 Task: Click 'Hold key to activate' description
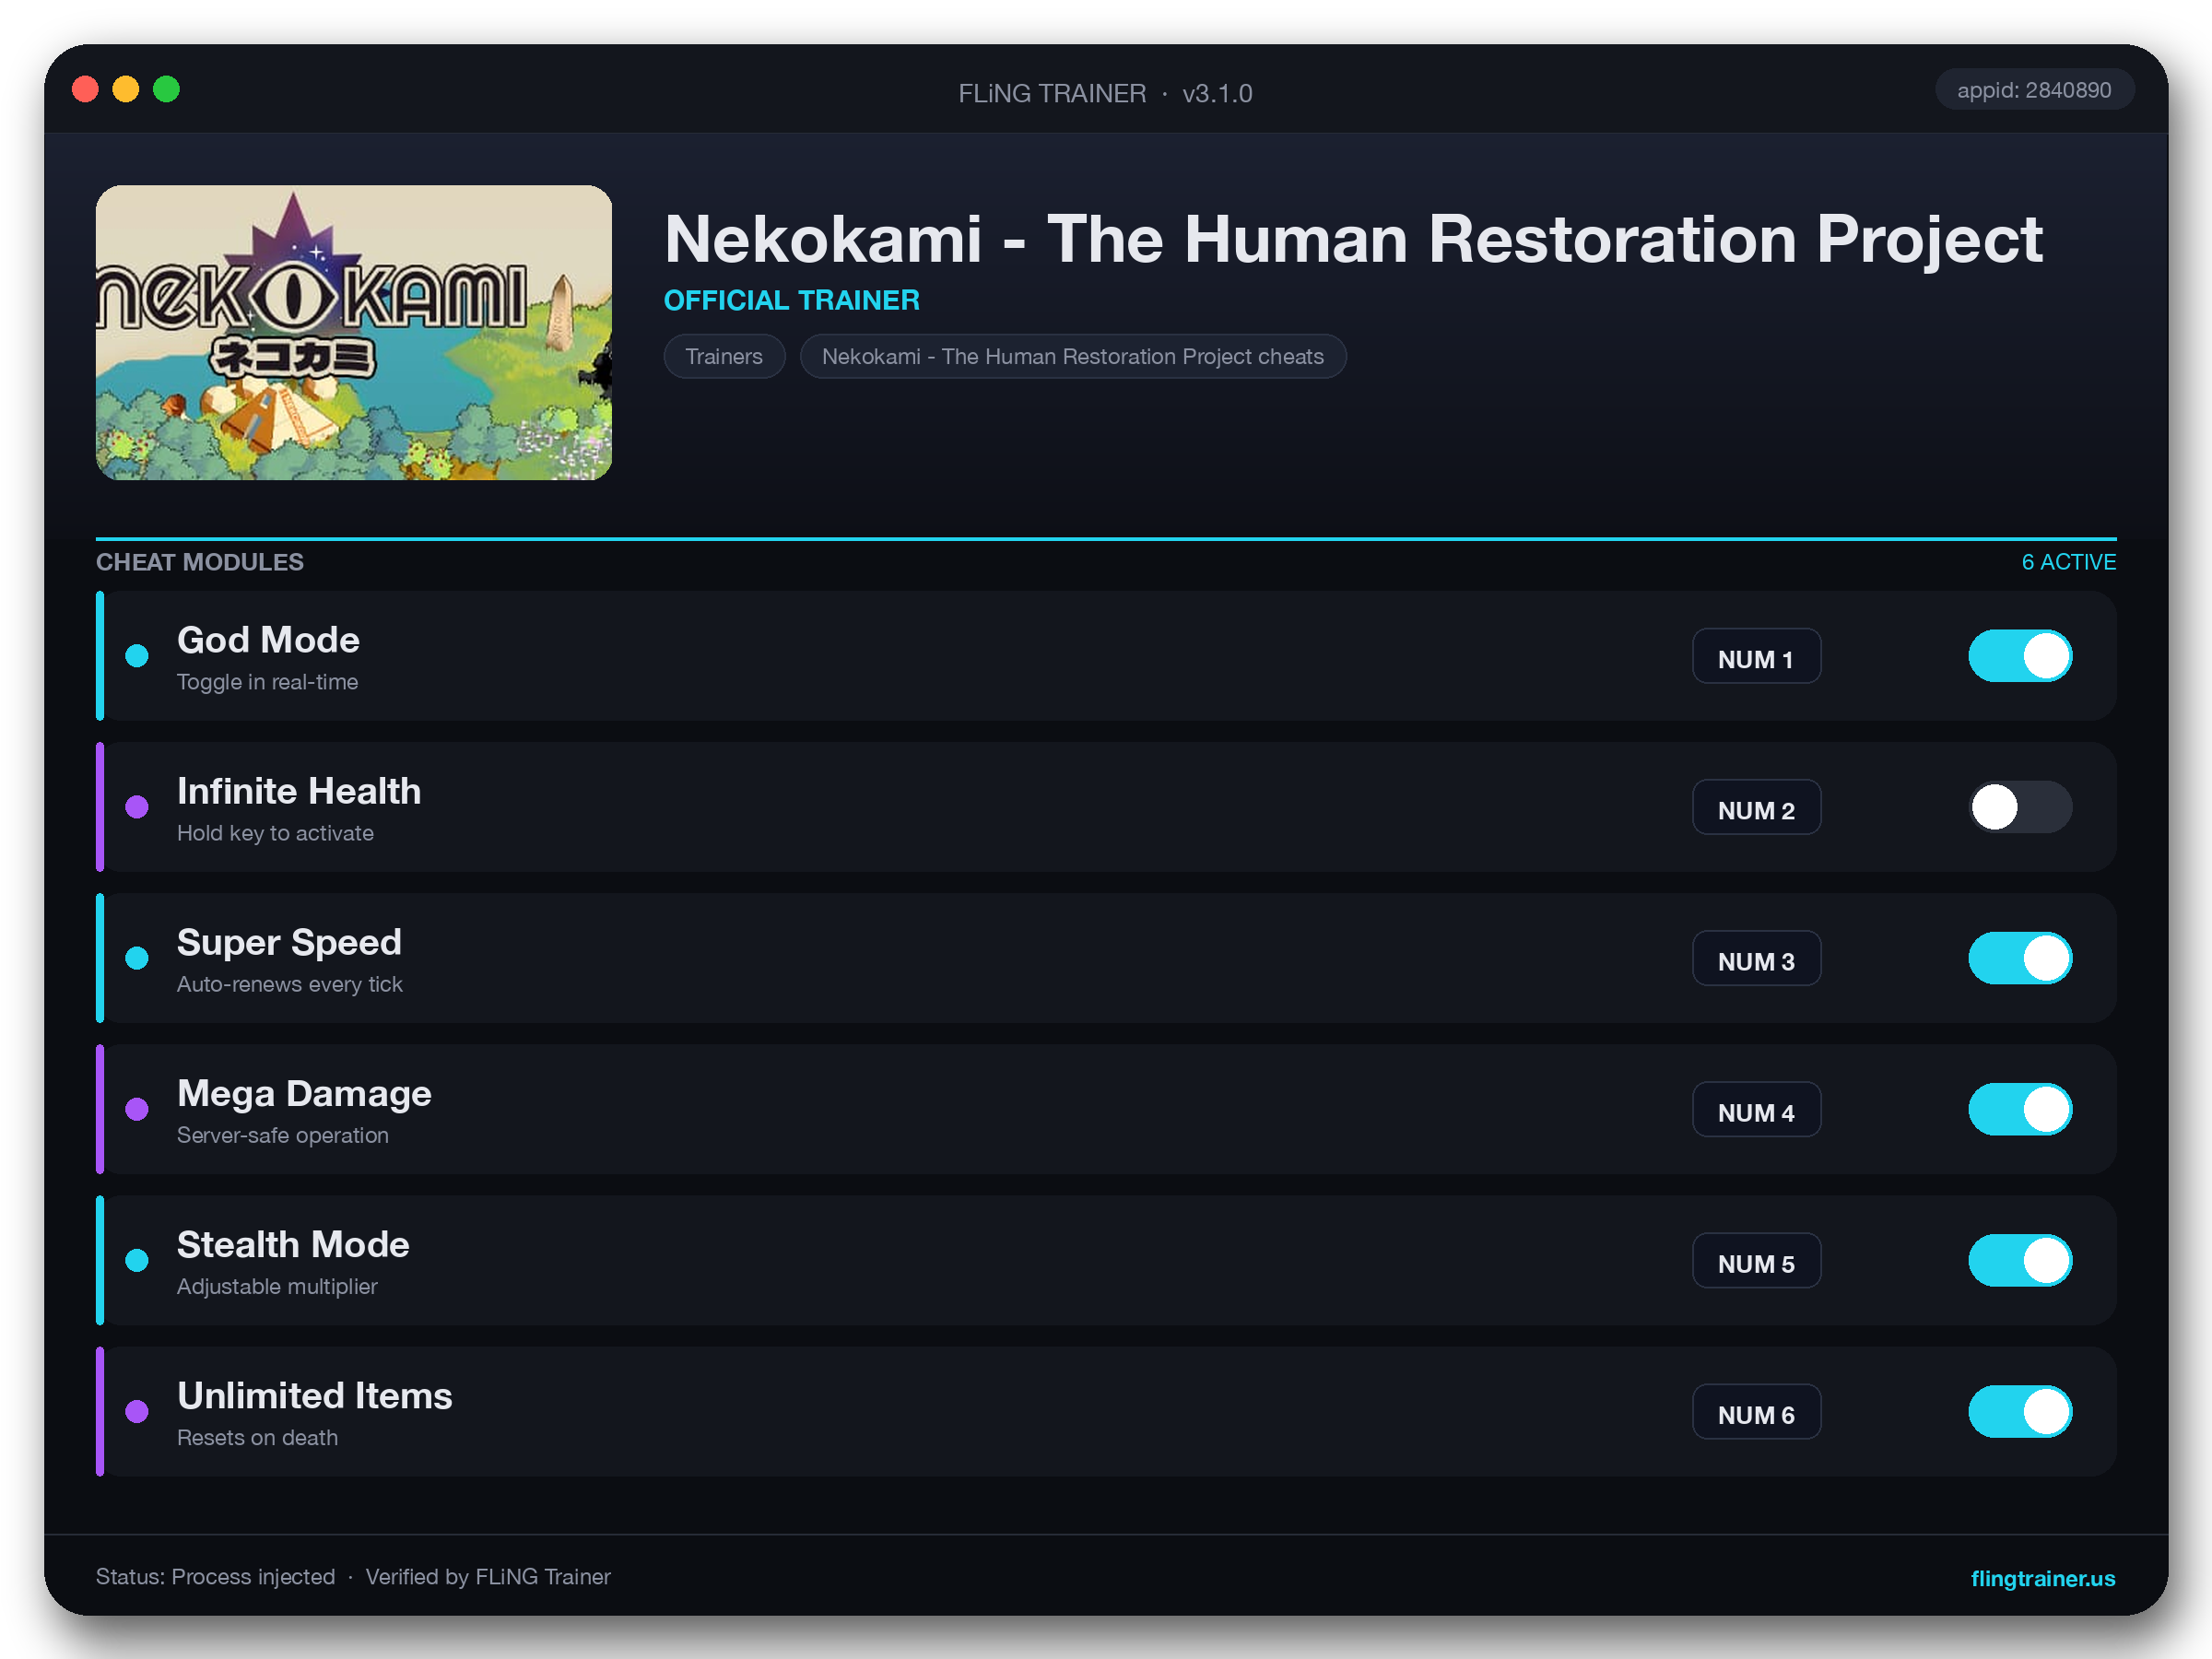point(275,833)
